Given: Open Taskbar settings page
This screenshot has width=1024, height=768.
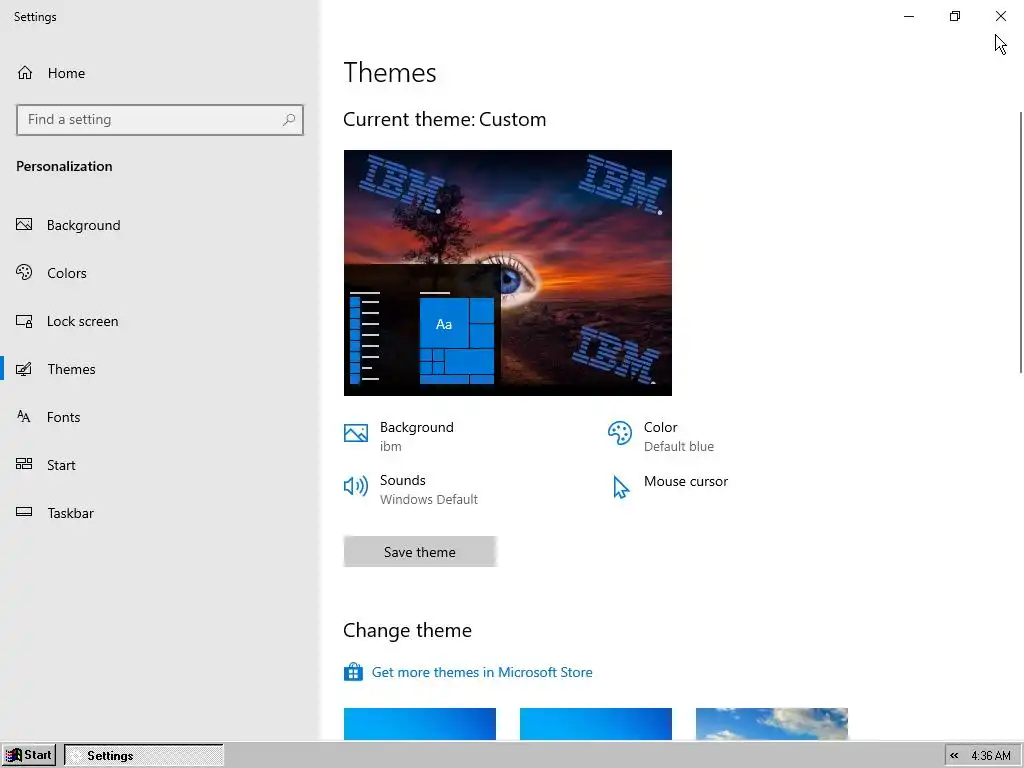Looking at the screenshot, I should pos(159,513).
